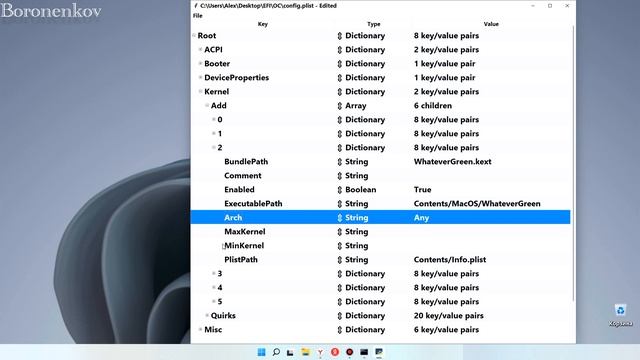Select the PlistPath key

[241, 260]
